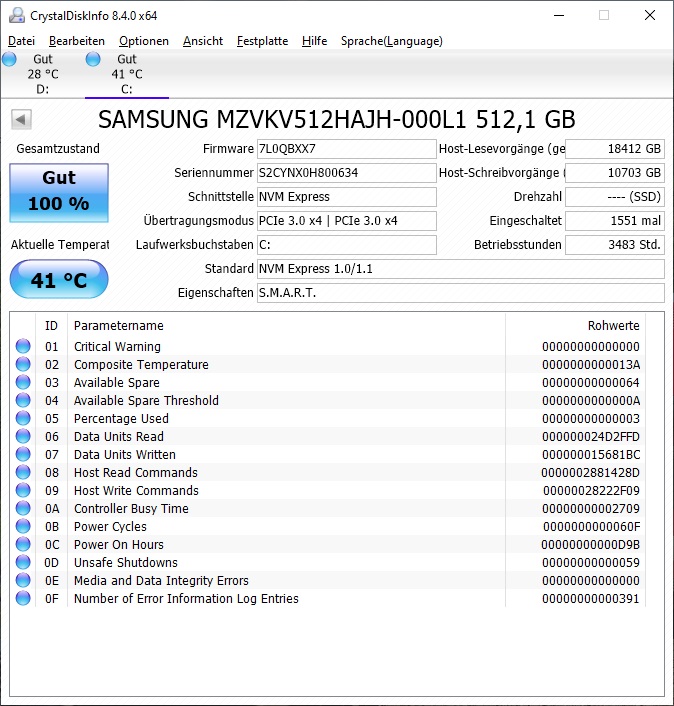The image size is (674, 706).
Task: Click the Drehzahl value ---- (SSD)
Action: pos(615,197)
